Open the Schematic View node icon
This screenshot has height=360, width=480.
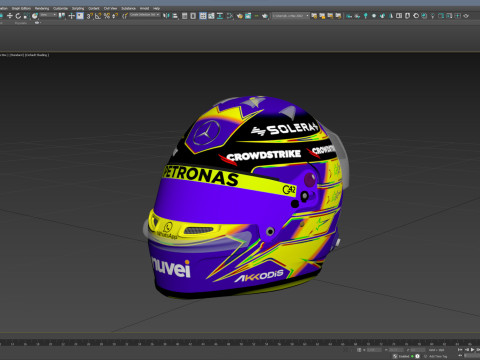[220, 16]
